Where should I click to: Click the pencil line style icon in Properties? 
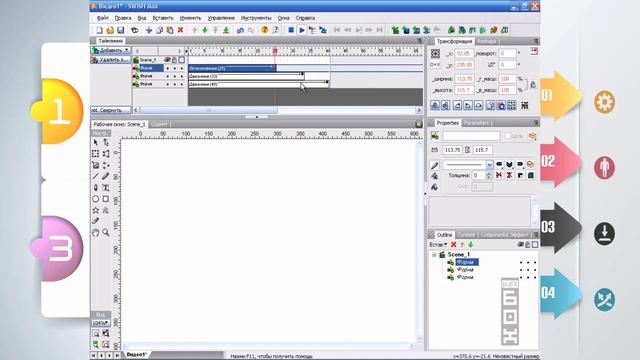pyautogui.click(x=435, y=165)
